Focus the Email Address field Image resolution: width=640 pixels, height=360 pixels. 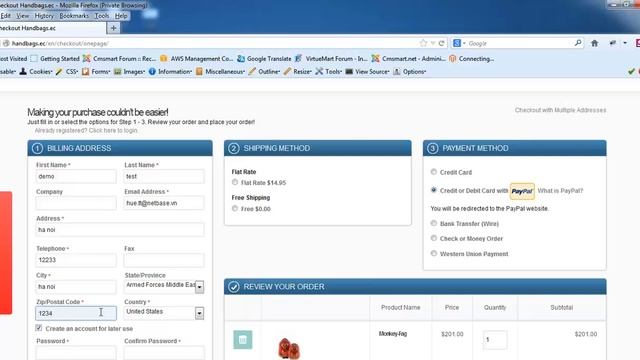[164, 203]
